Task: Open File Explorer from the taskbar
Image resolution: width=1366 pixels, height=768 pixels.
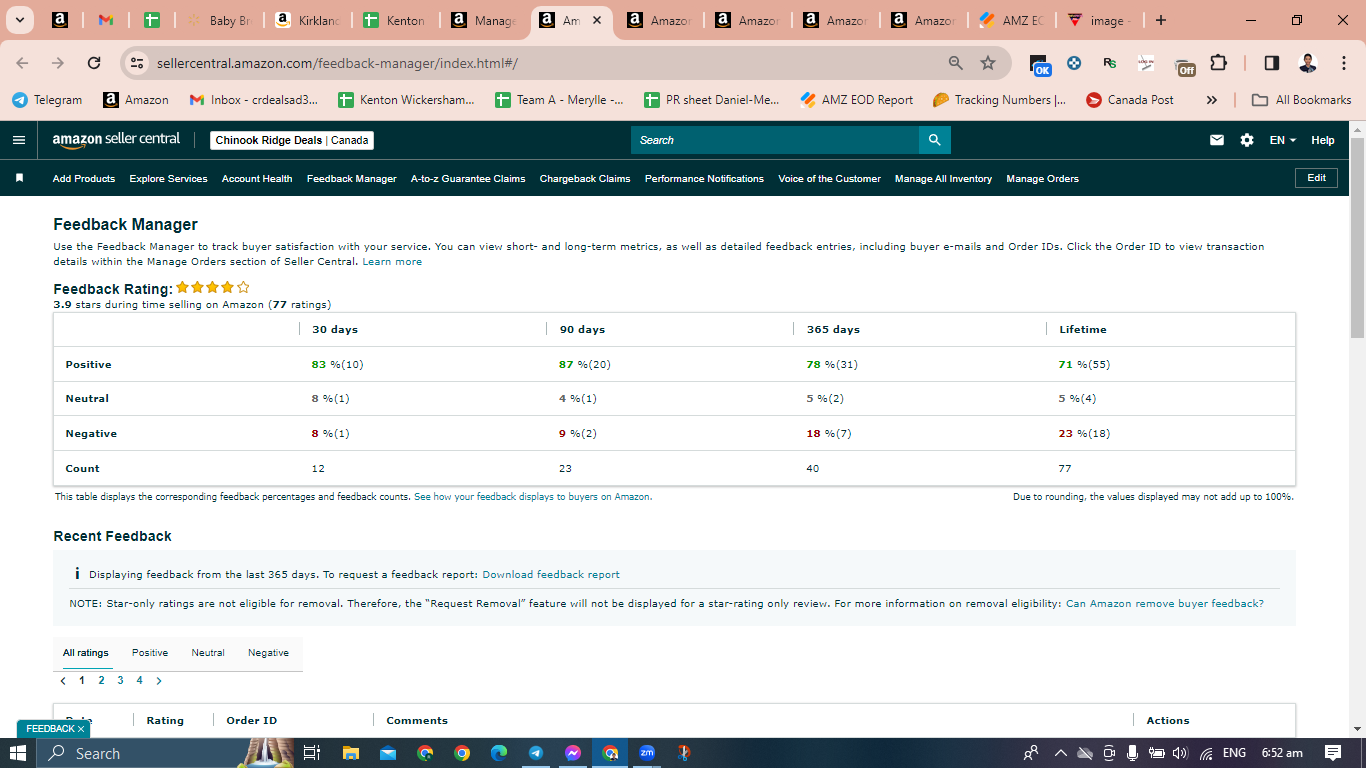Action: 350,753
